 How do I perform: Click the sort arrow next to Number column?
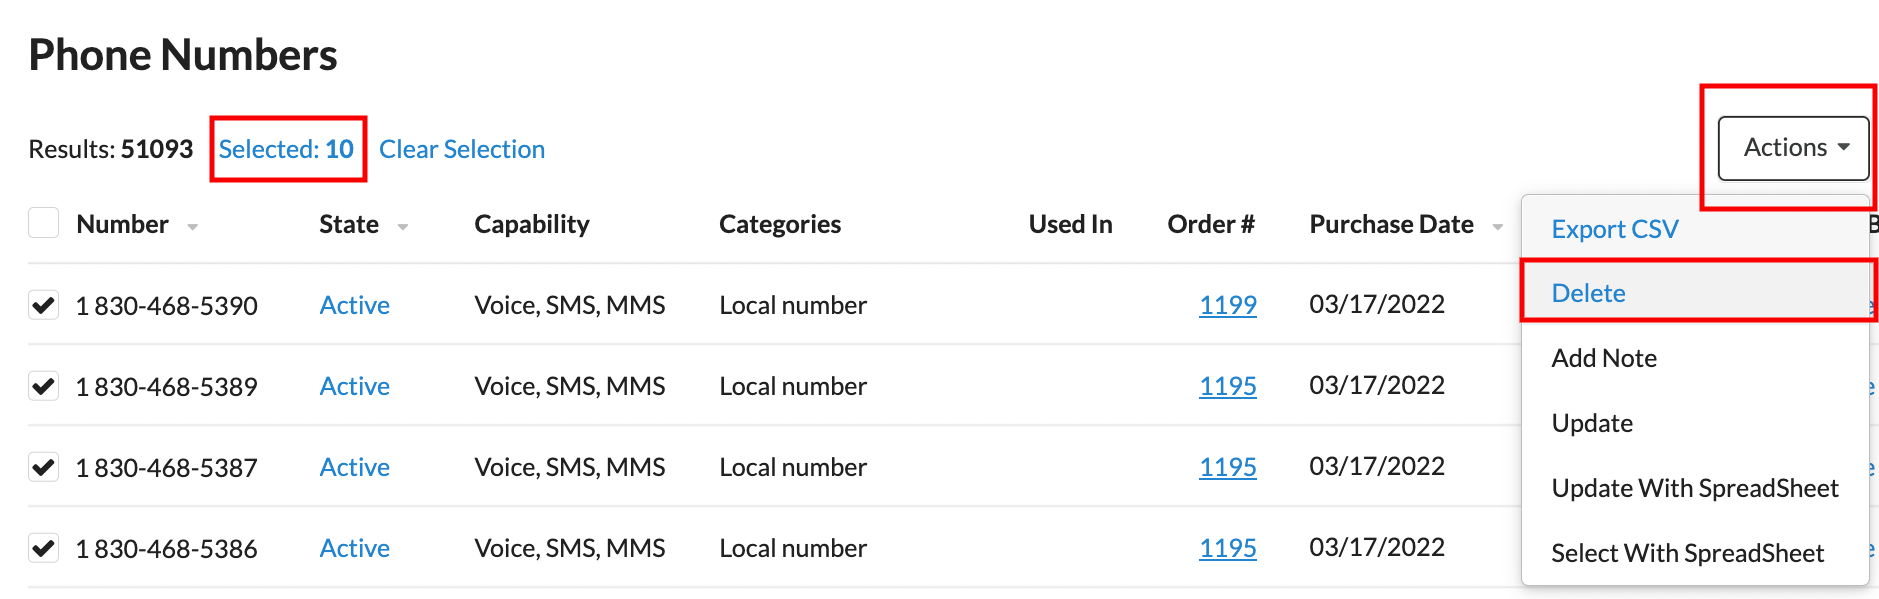(192, 227)
